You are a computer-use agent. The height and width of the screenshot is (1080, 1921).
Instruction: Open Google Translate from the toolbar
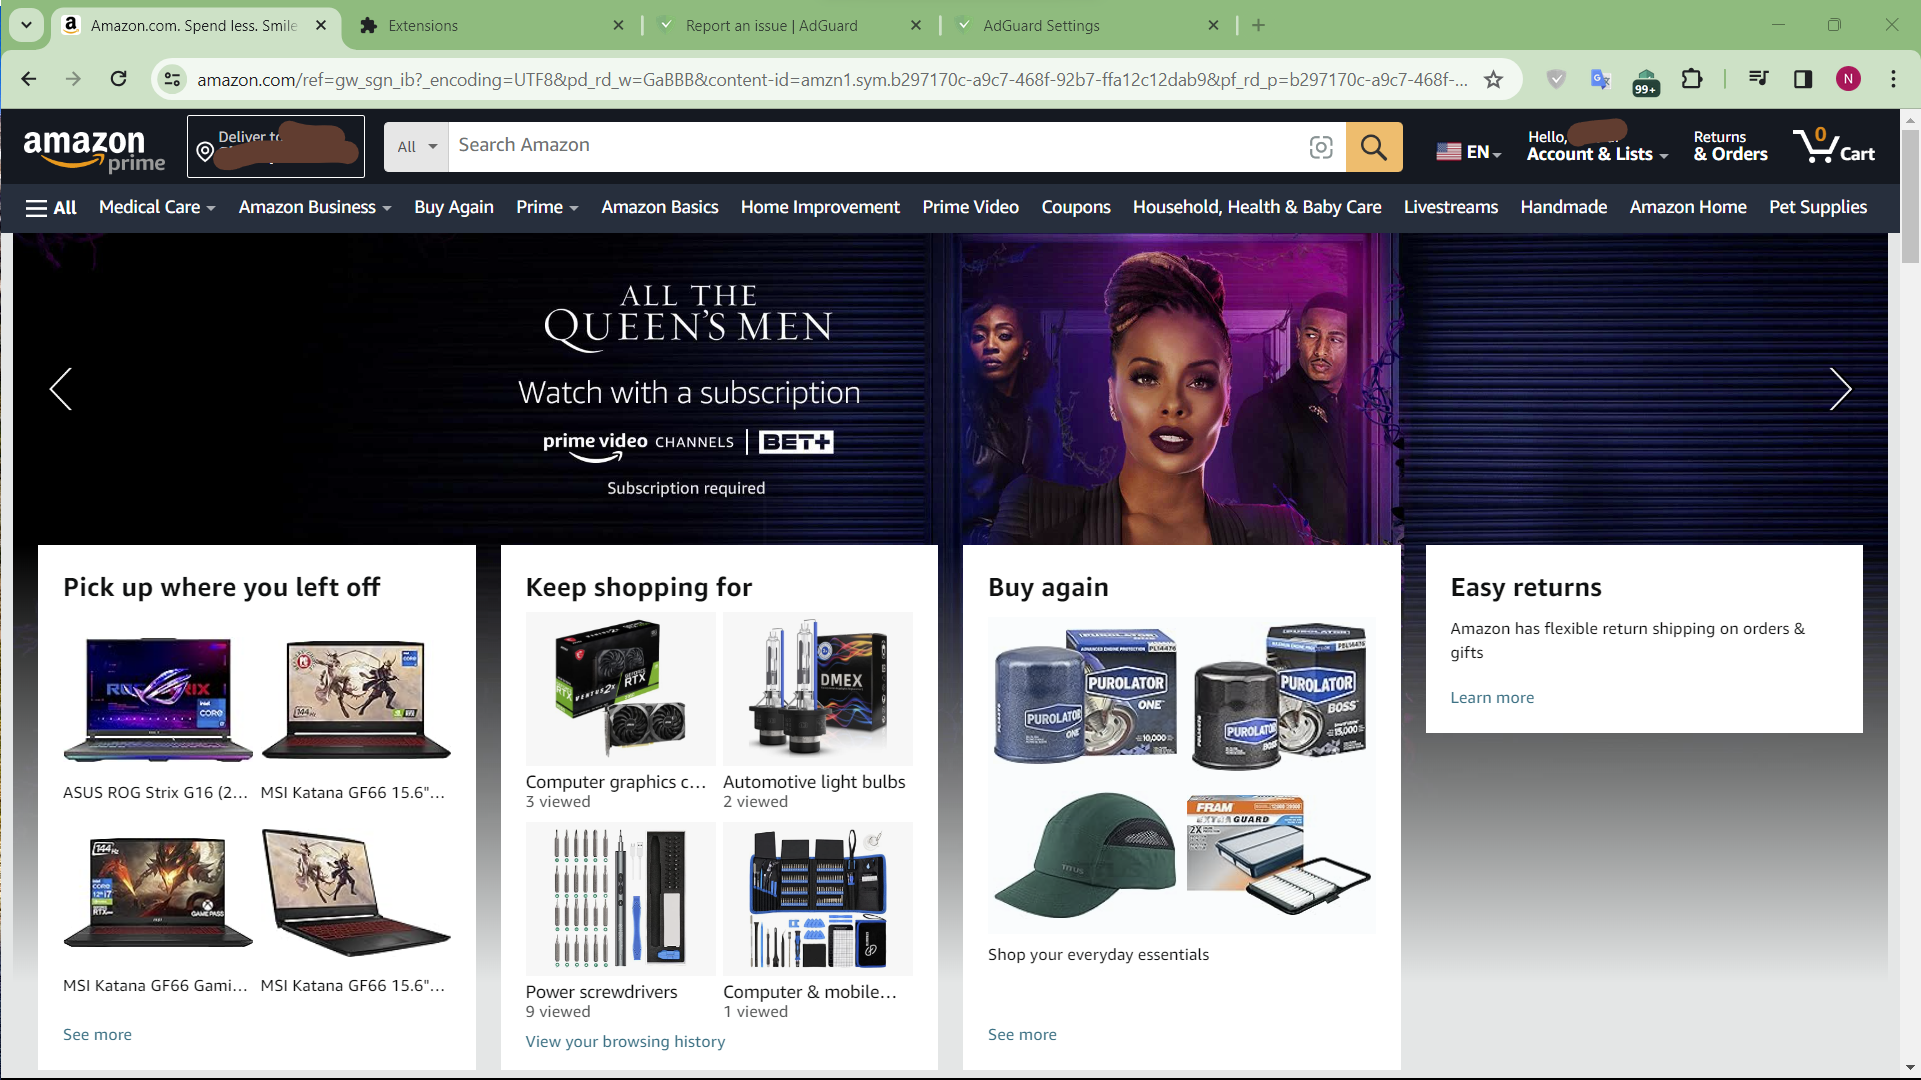(x=1601, y=79)
